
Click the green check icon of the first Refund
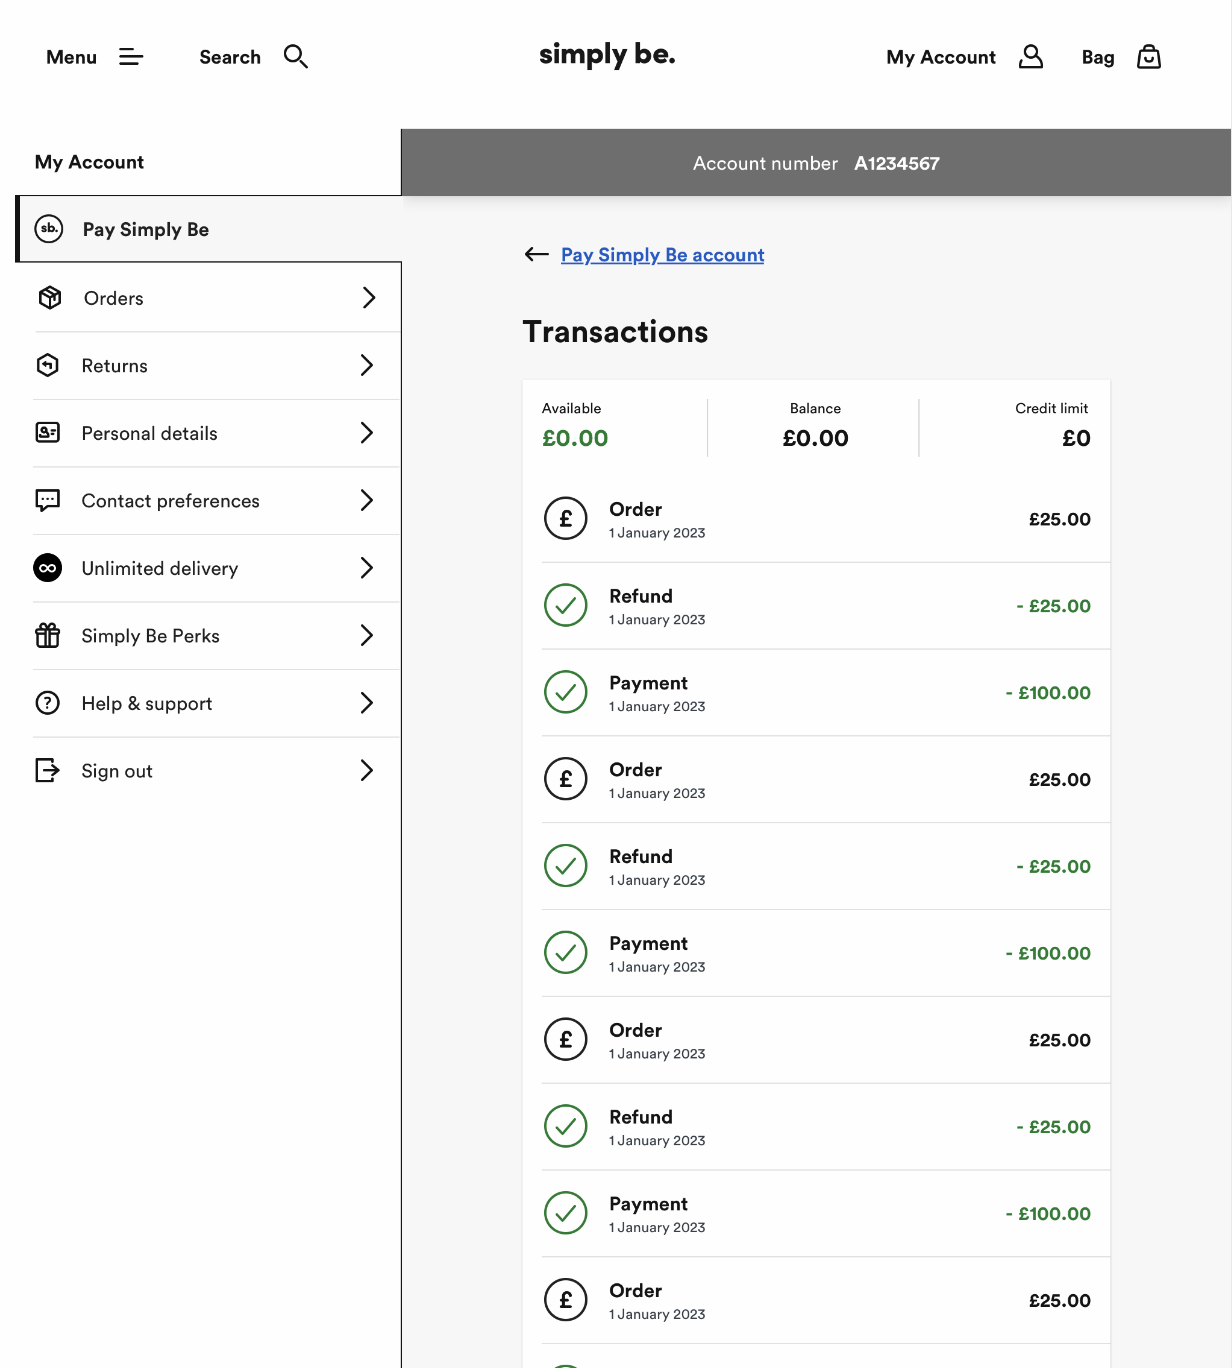click(x=566, y=605)
